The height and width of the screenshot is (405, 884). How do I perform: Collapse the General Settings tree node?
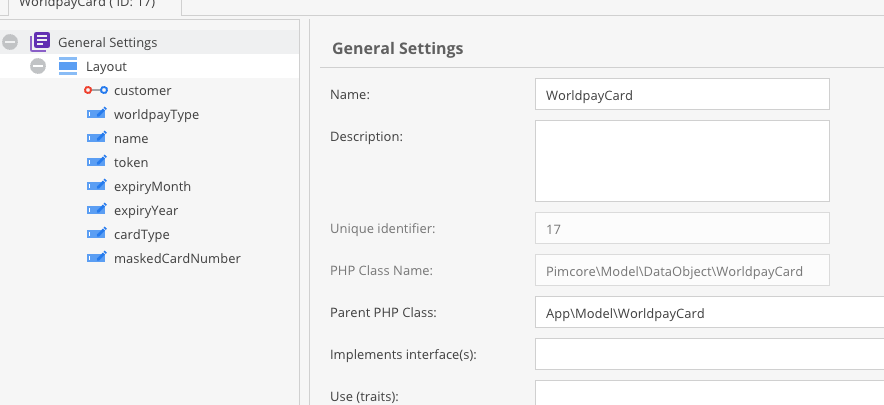[10, 42]
